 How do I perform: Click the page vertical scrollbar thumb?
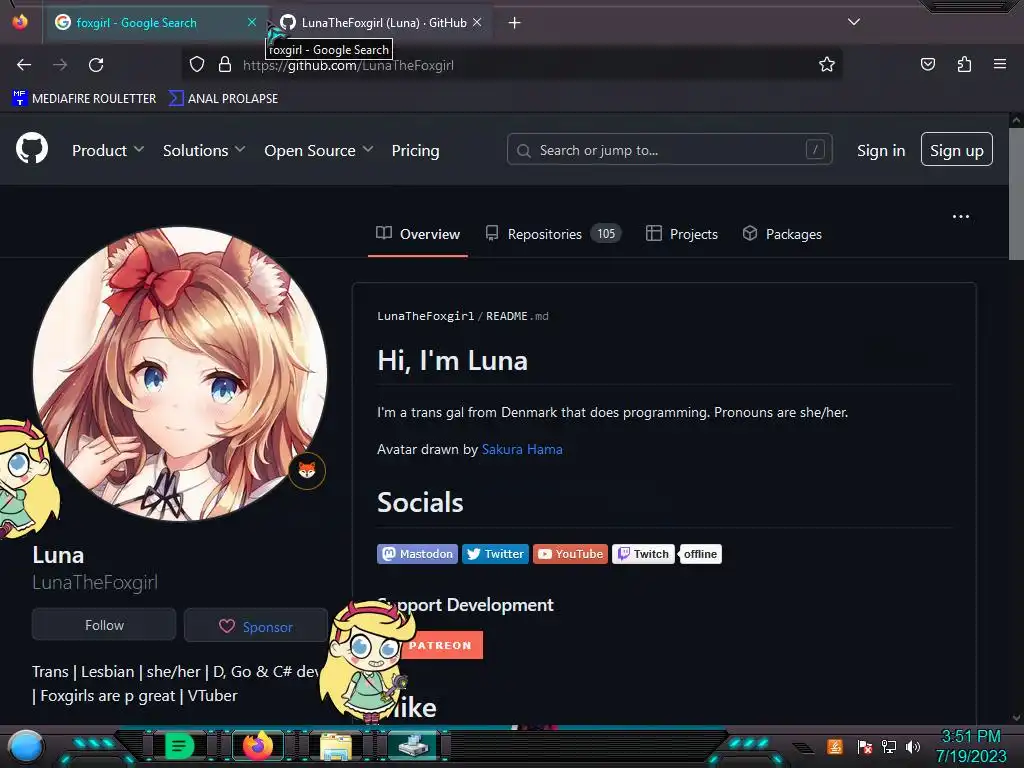pyautogui.click(x=1016, y=193)
